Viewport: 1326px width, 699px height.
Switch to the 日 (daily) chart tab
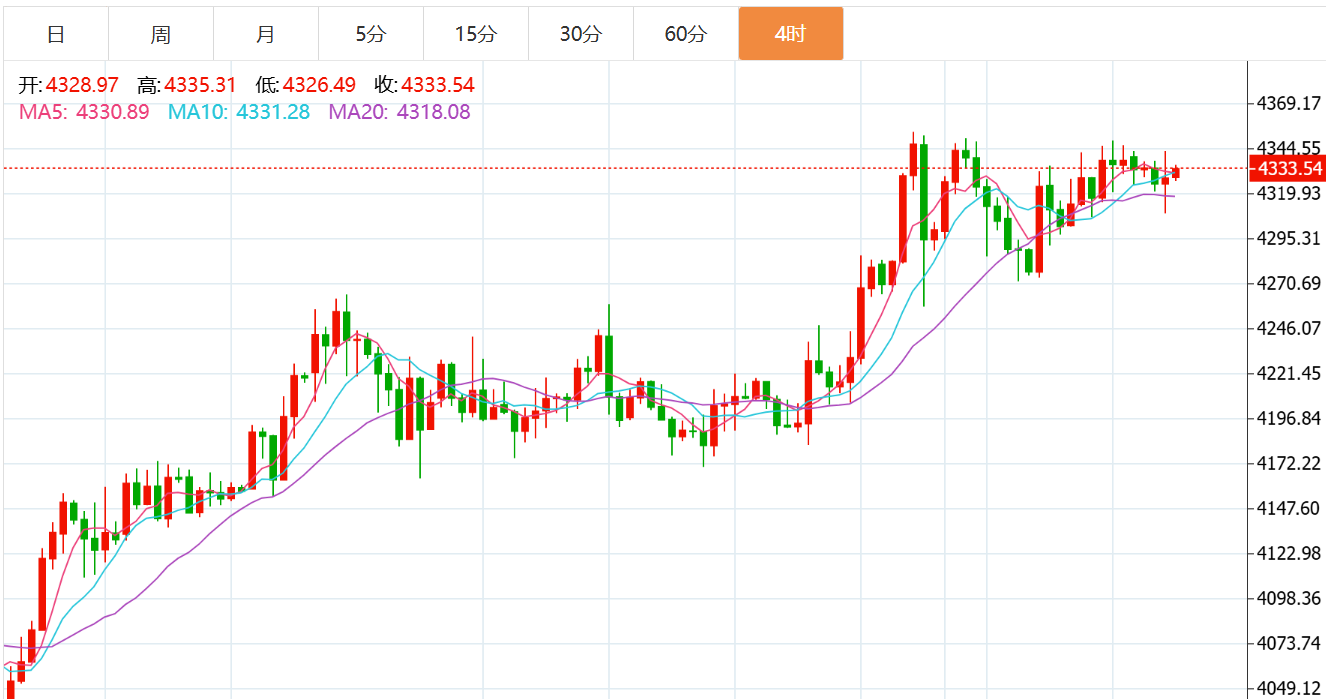(56, 35)
